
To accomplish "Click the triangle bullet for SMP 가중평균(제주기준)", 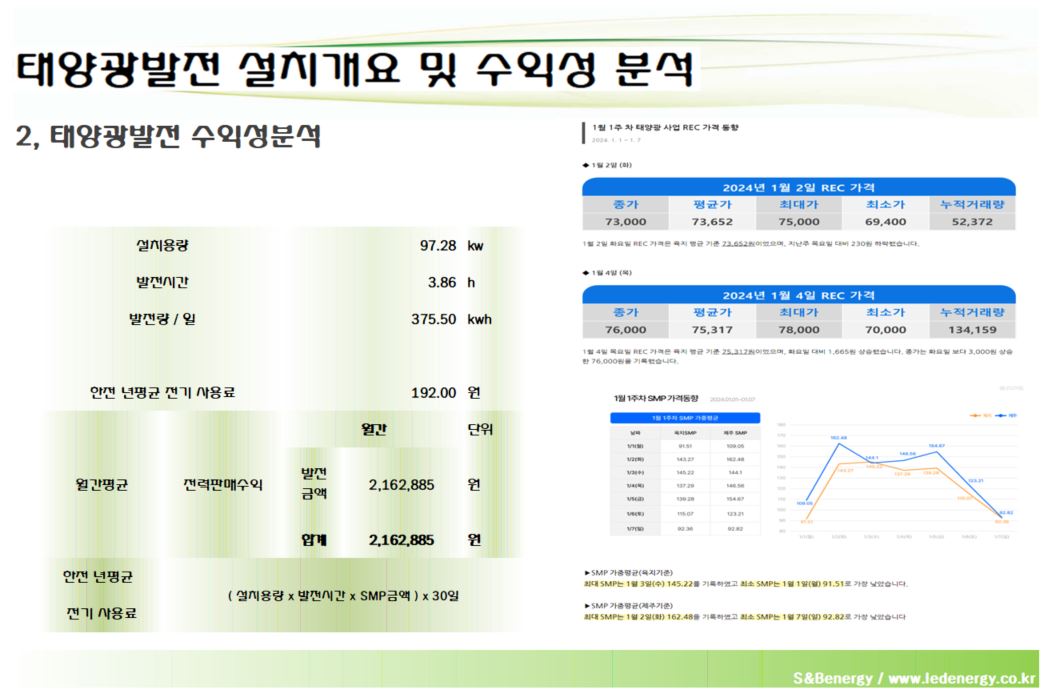I will point(587,606).
